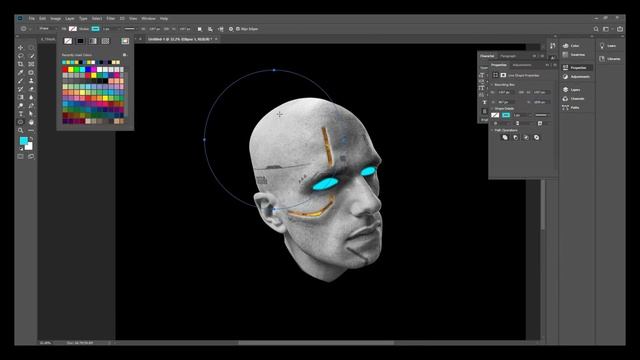640x360 pixels.
Task: Toggle width-height link in options bar
Action: pos(167,29)
